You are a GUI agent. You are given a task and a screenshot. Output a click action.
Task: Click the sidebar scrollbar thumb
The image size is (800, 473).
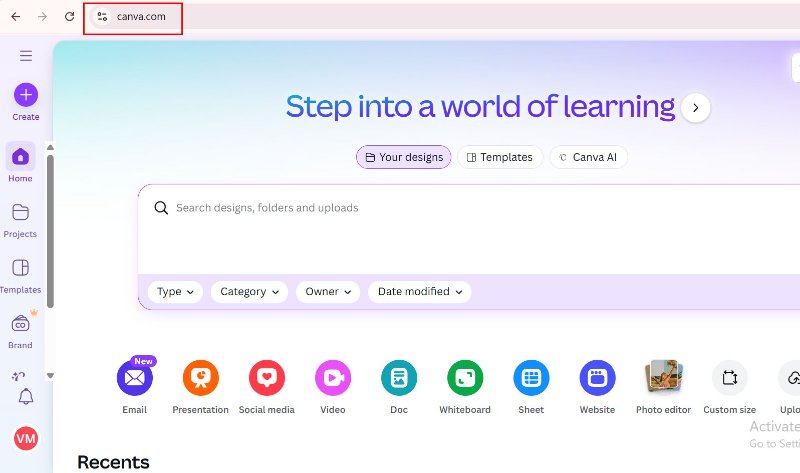click(x=50, y=231)
